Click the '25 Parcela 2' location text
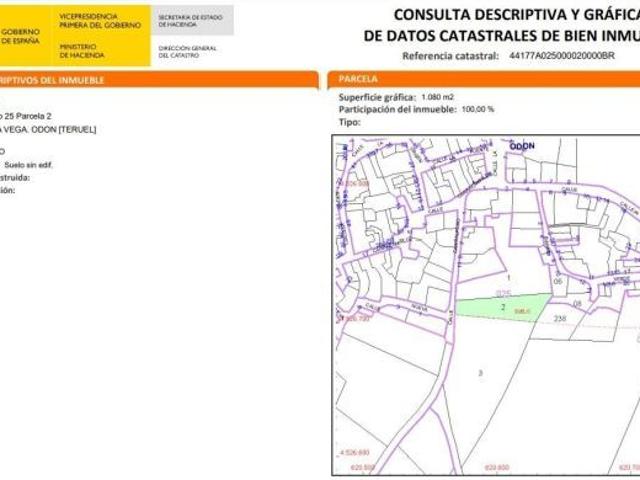This screenshot has width=640, height=480. coord(28,116)
